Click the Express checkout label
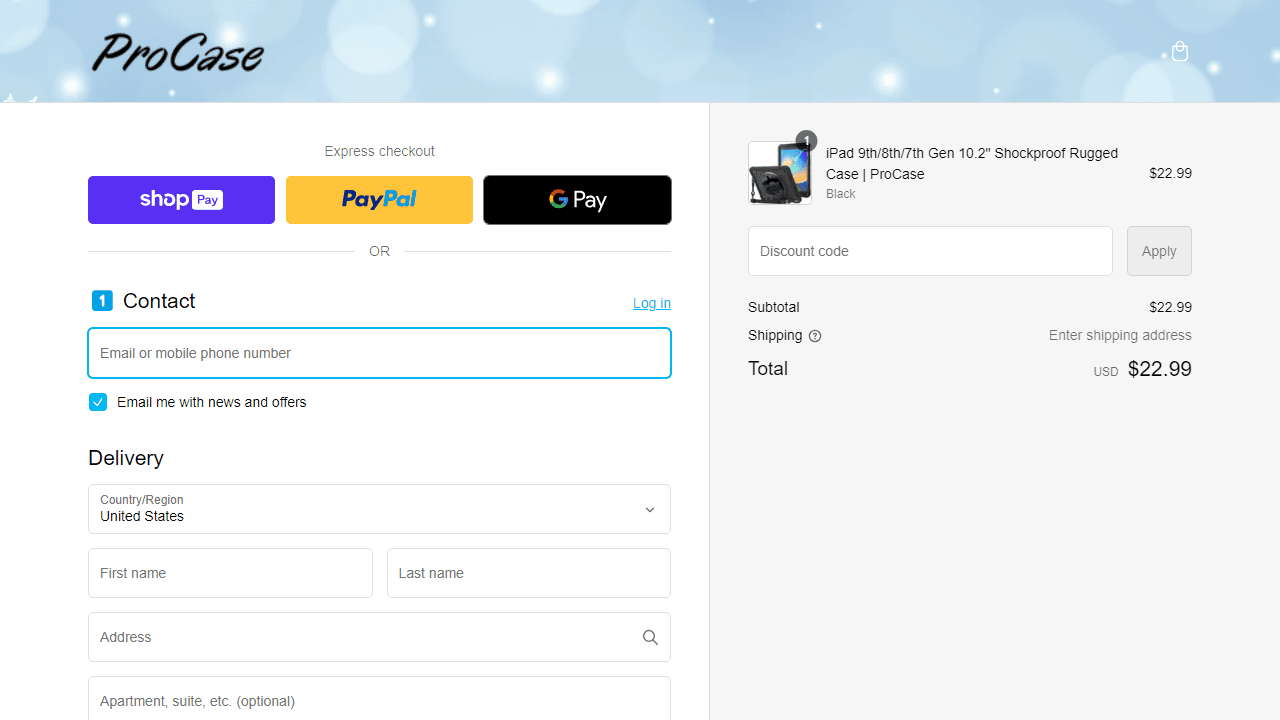Screen dimensions: 1280x720 (379, 151)
